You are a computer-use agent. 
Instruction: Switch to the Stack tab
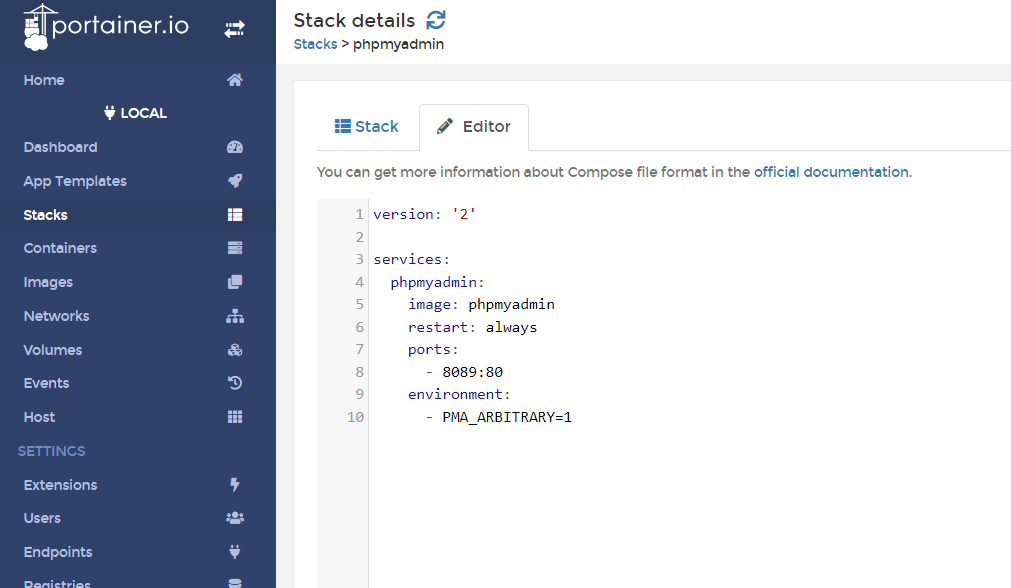point(366,127)
